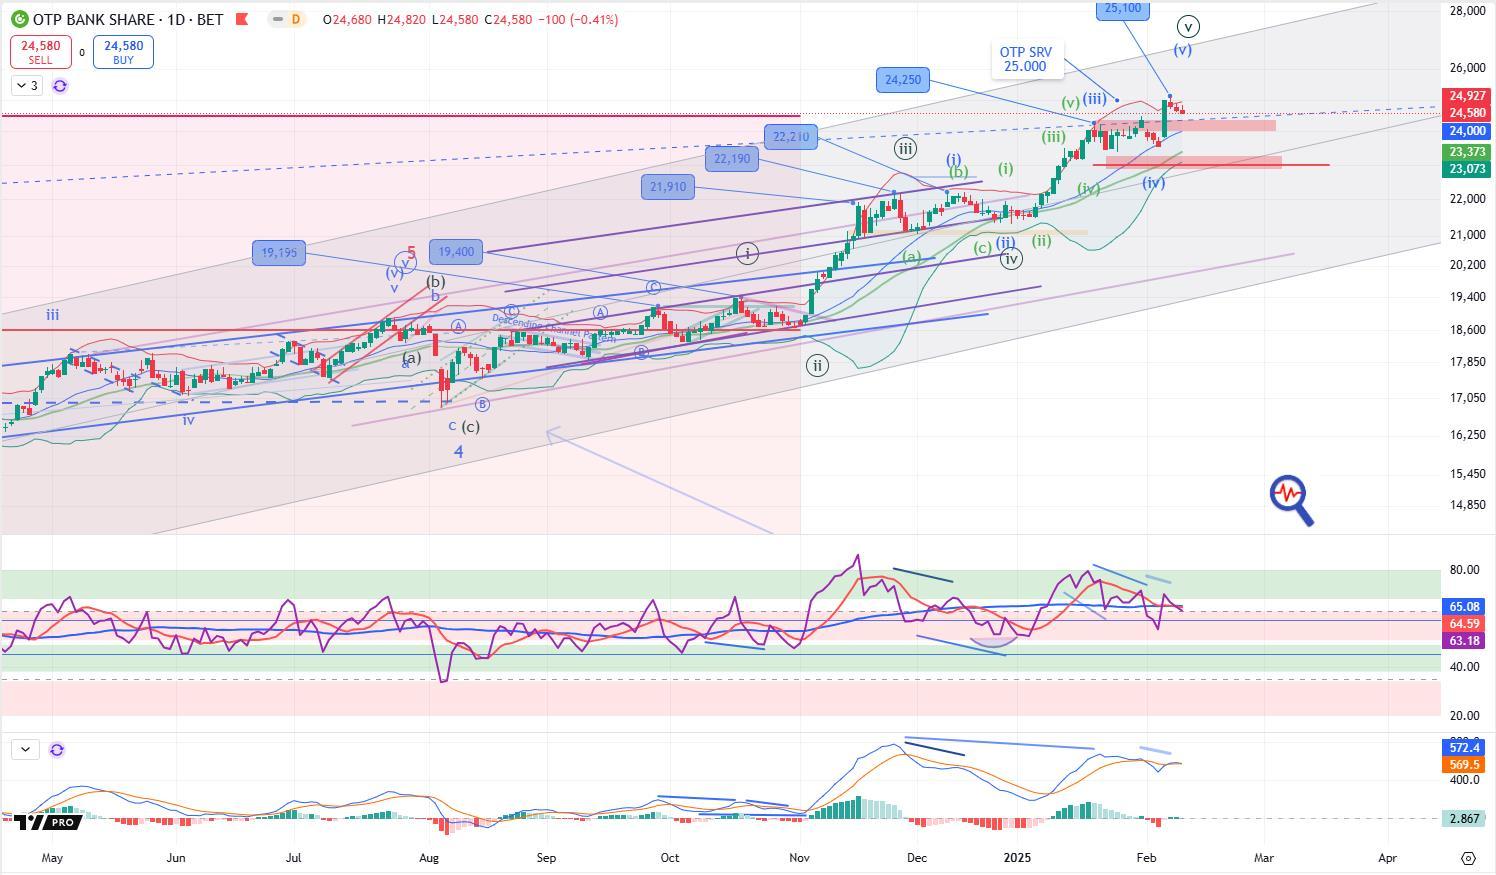Click the 23,373 green price axis label
The height and width of the screenshot is (875, 1496).
(x=1467, y=152)
